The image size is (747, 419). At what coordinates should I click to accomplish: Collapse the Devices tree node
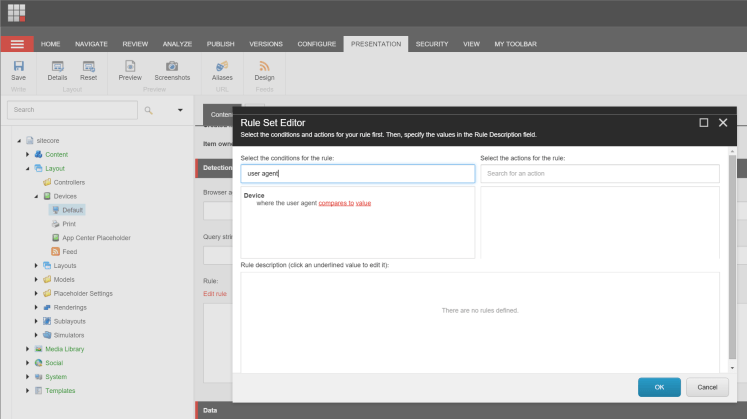36,197
